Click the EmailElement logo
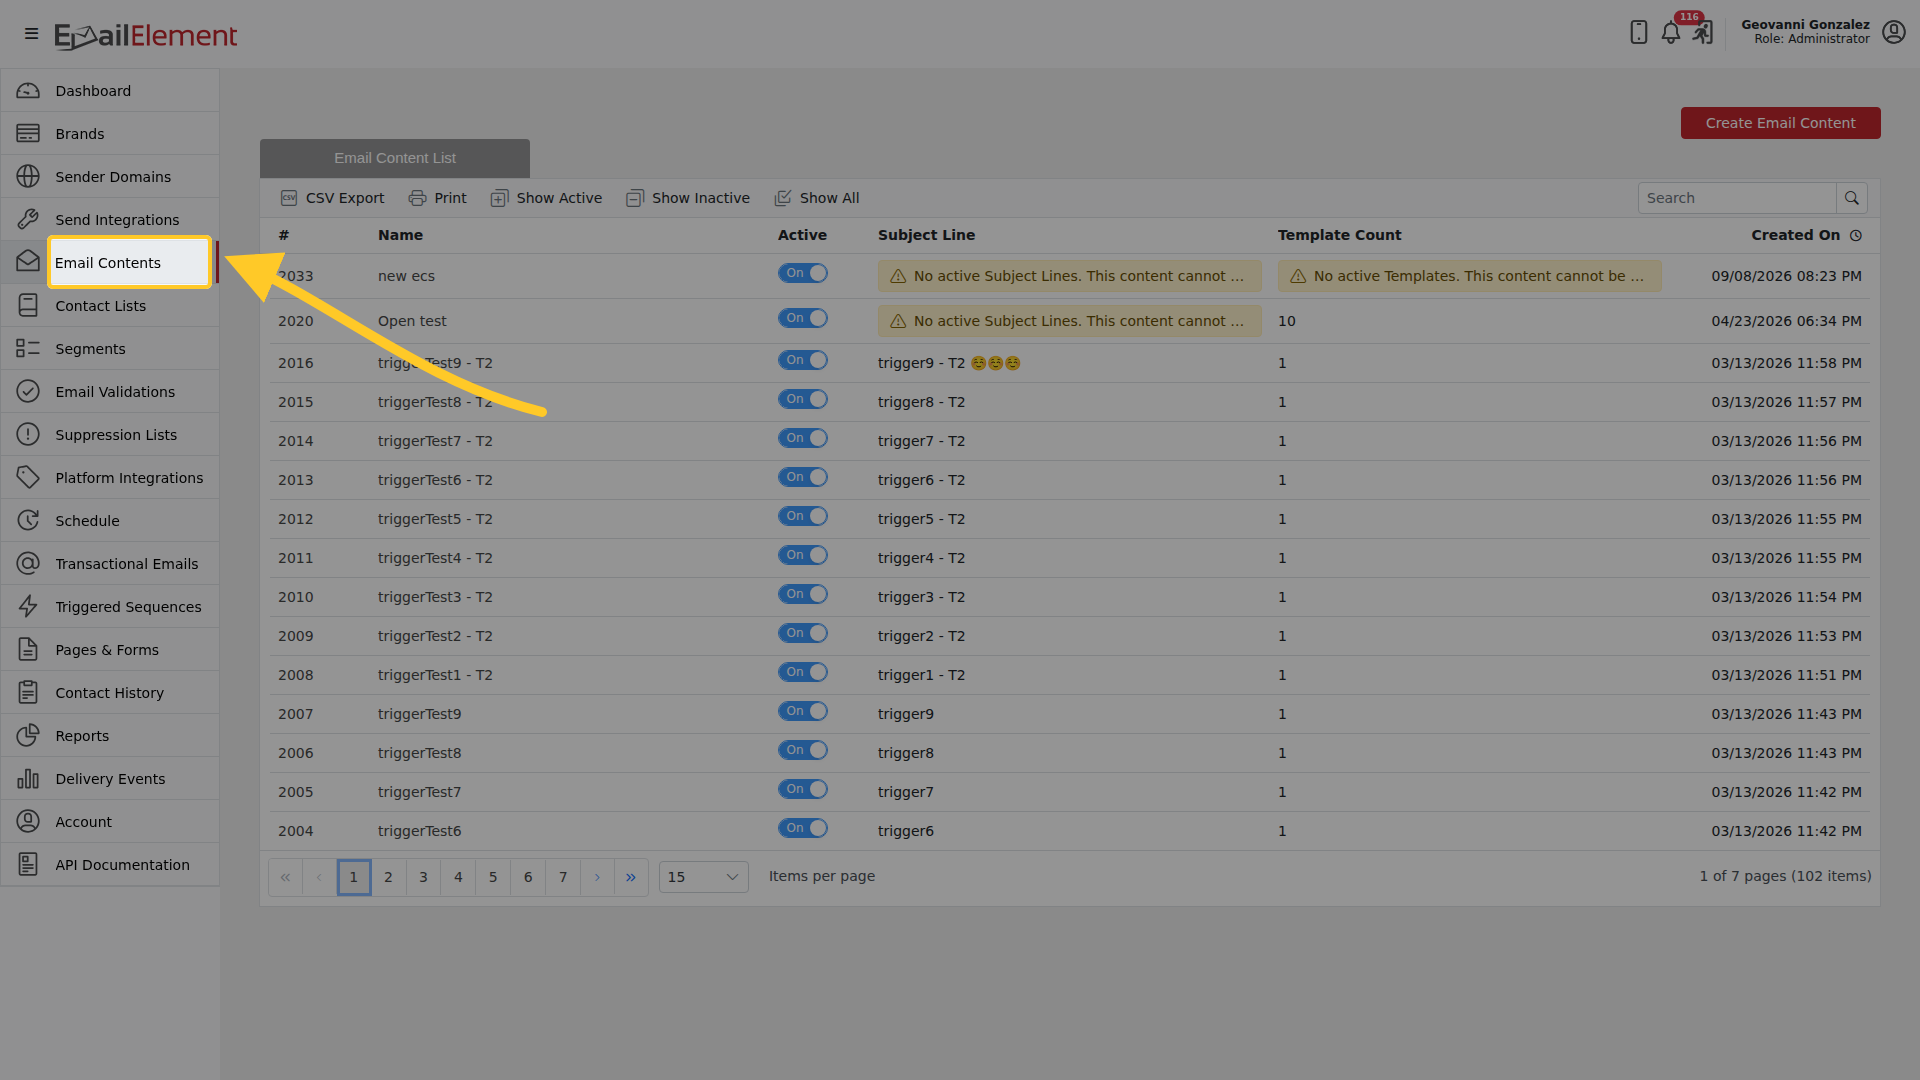The width and height of the screenshot is (1920, 1080). (146, 36)
